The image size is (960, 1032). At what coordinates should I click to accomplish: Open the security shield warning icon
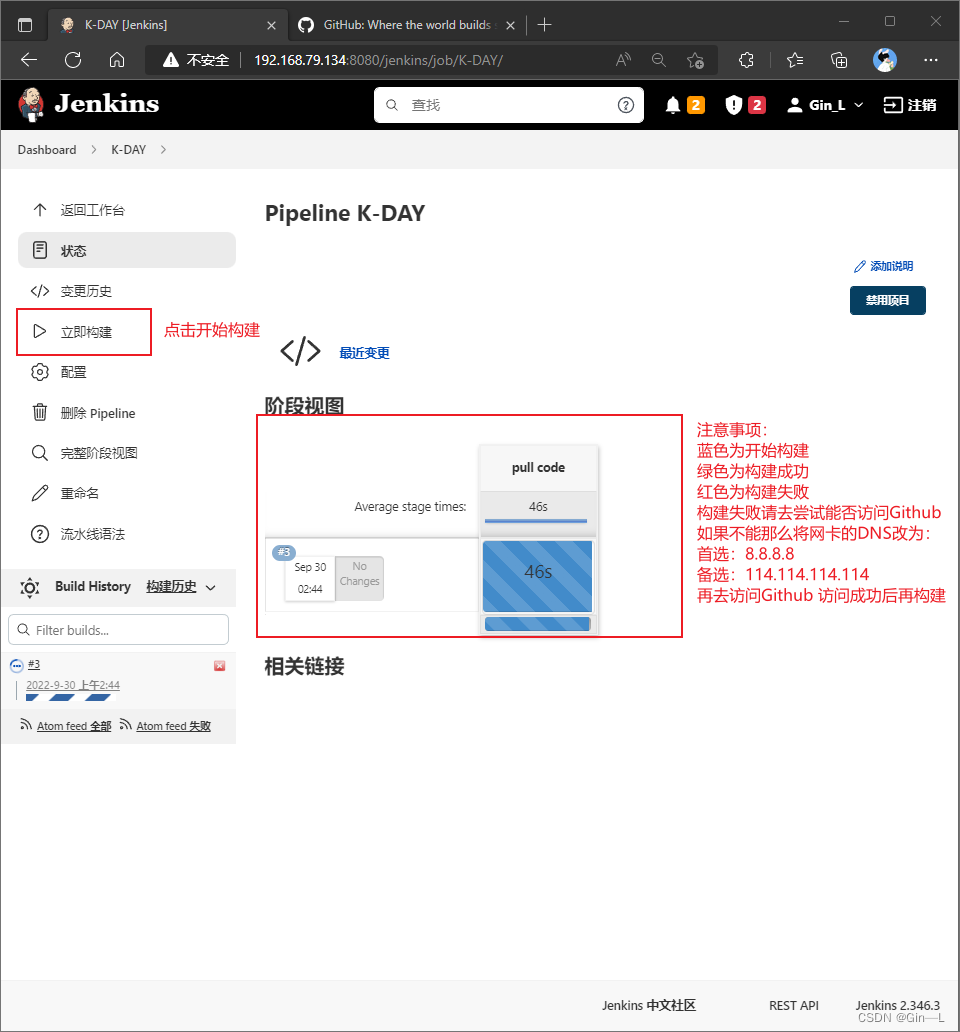click(734, 105)
